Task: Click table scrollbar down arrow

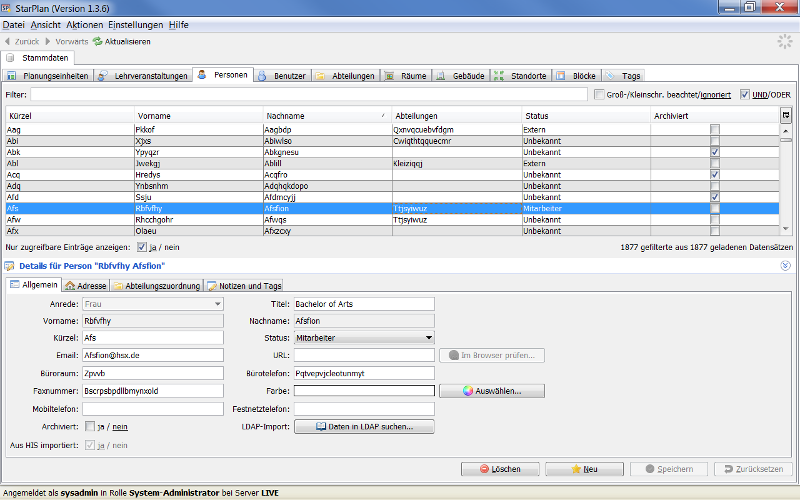Action: pyautogui.click(x=786, y=229)
